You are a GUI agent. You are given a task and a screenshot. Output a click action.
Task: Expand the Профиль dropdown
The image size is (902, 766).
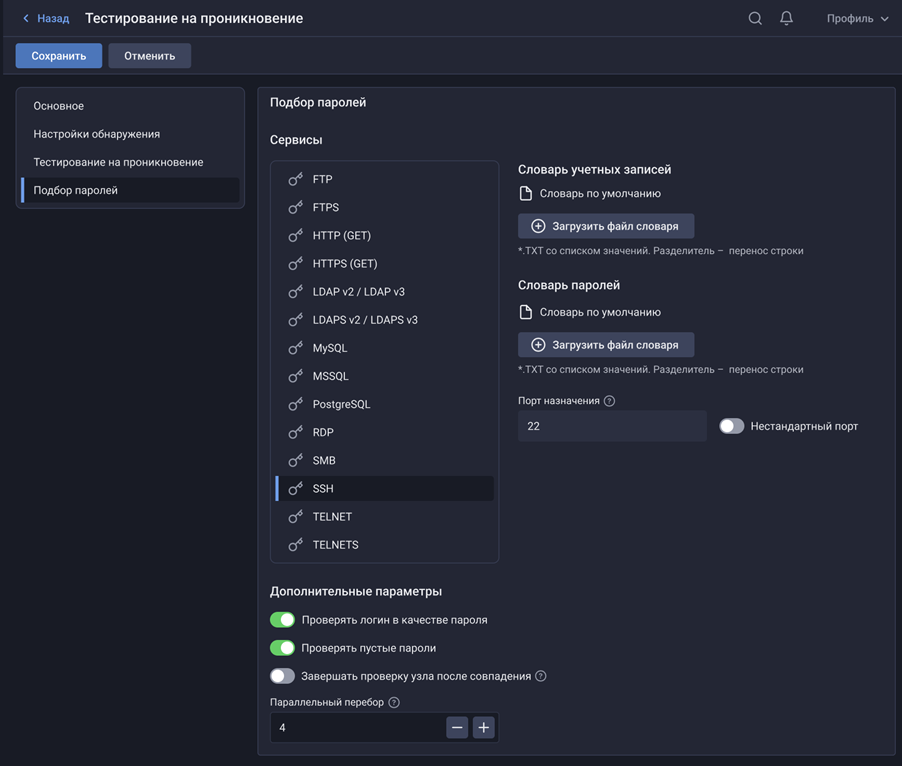857,18
